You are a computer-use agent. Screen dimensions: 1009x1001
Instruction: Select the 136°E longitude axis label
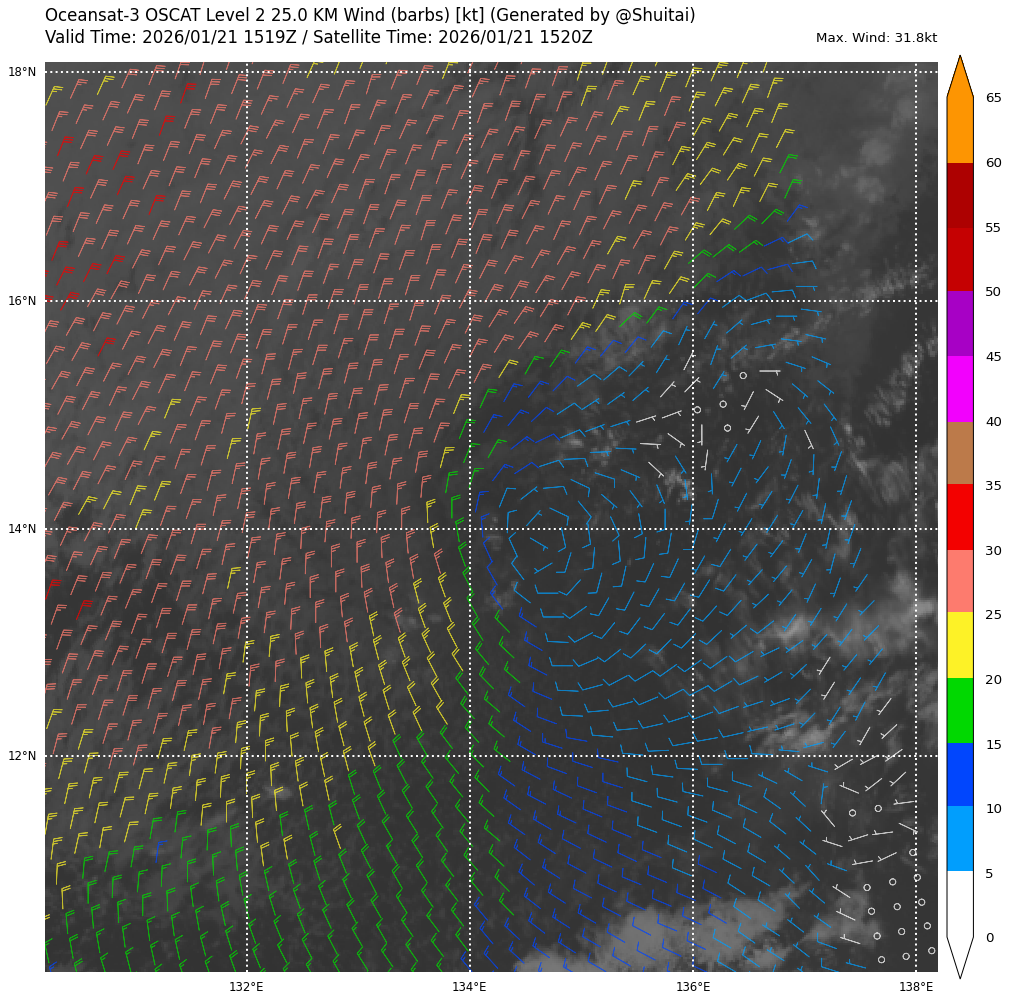pos(692,987)
